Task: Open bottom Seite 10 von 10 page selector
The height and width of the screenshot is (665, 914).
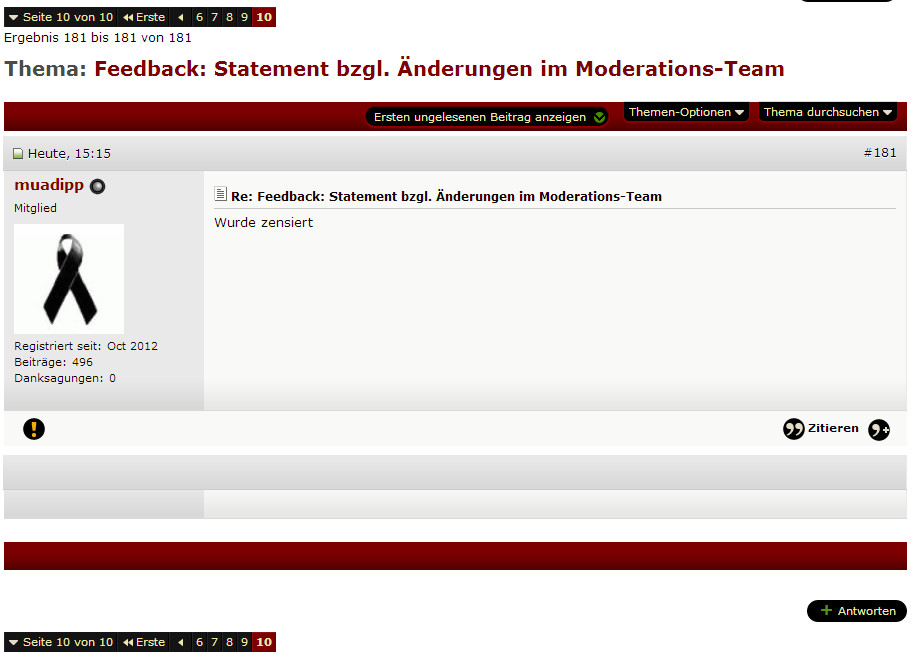Action: click(x=60, y=642)
